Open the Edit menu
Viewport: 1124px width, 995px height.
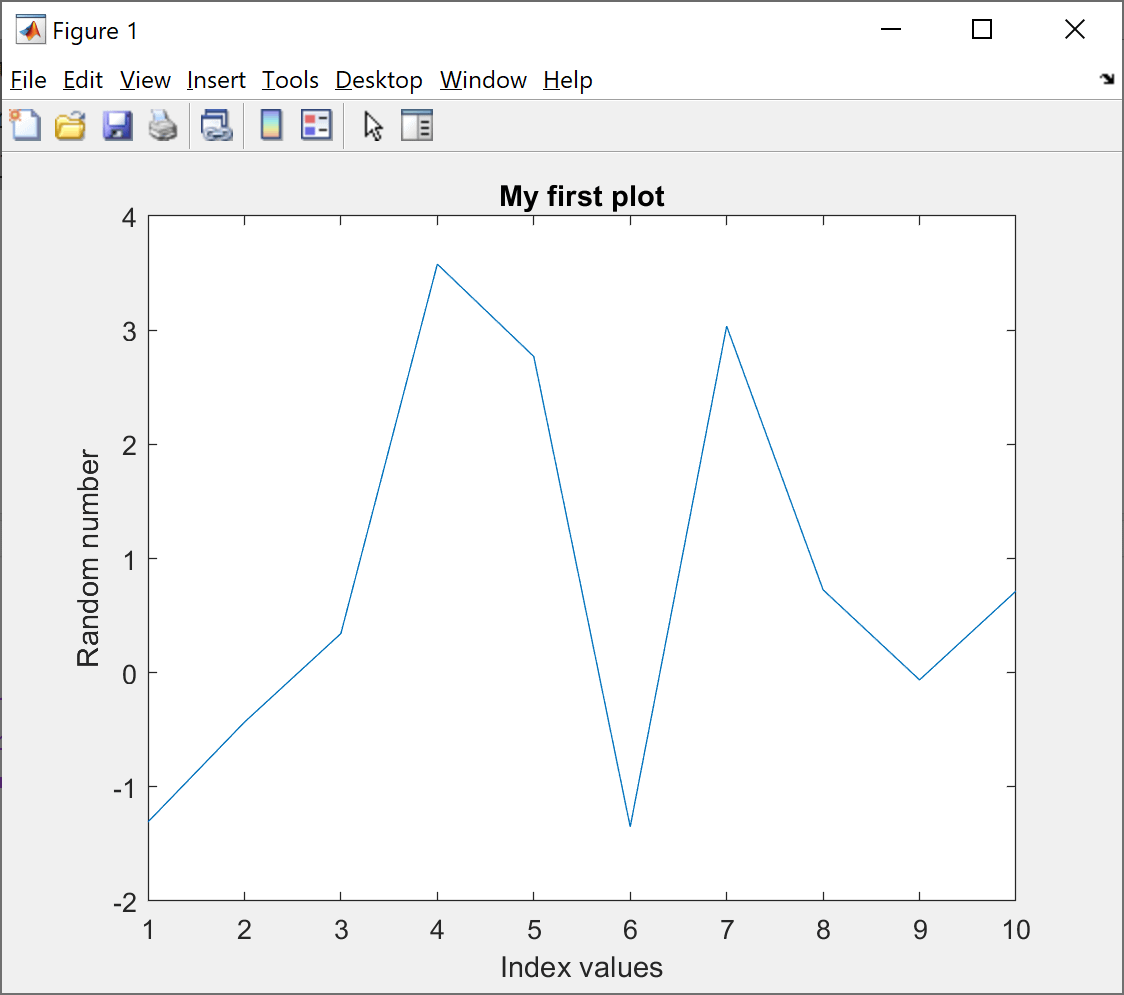coord(83,80)
